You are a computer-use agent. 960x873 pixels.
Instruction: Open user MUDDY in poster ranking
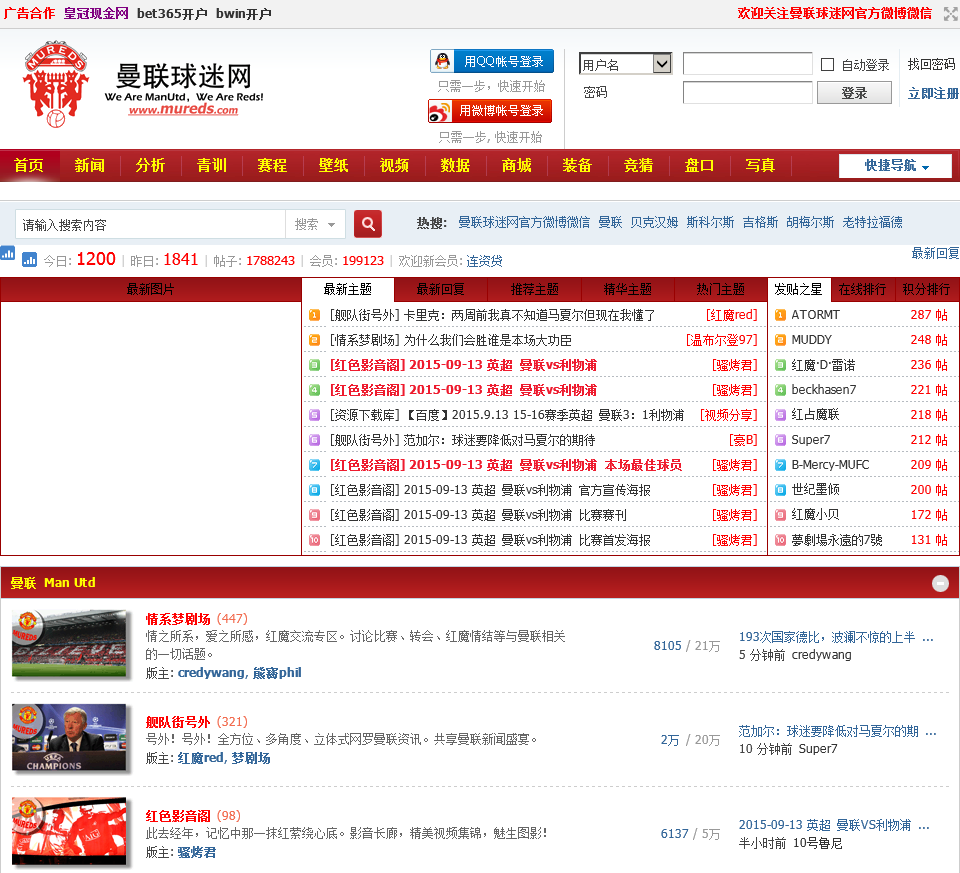tap(811, 340)
